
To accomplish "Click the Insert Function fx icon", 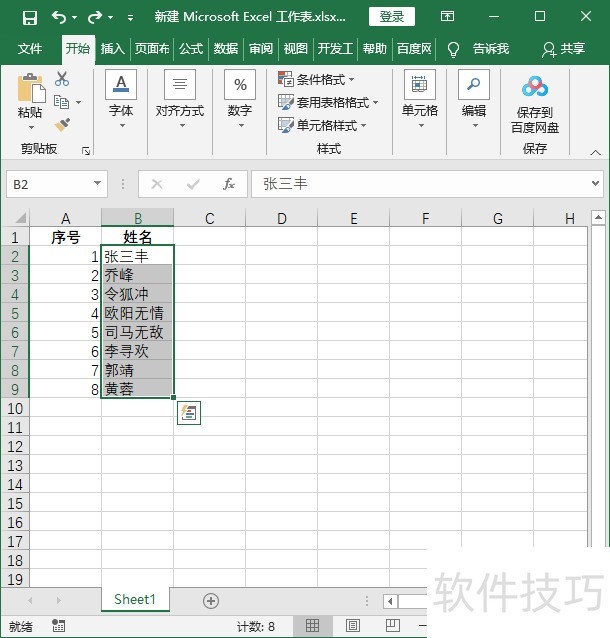I will pos(229,184).
